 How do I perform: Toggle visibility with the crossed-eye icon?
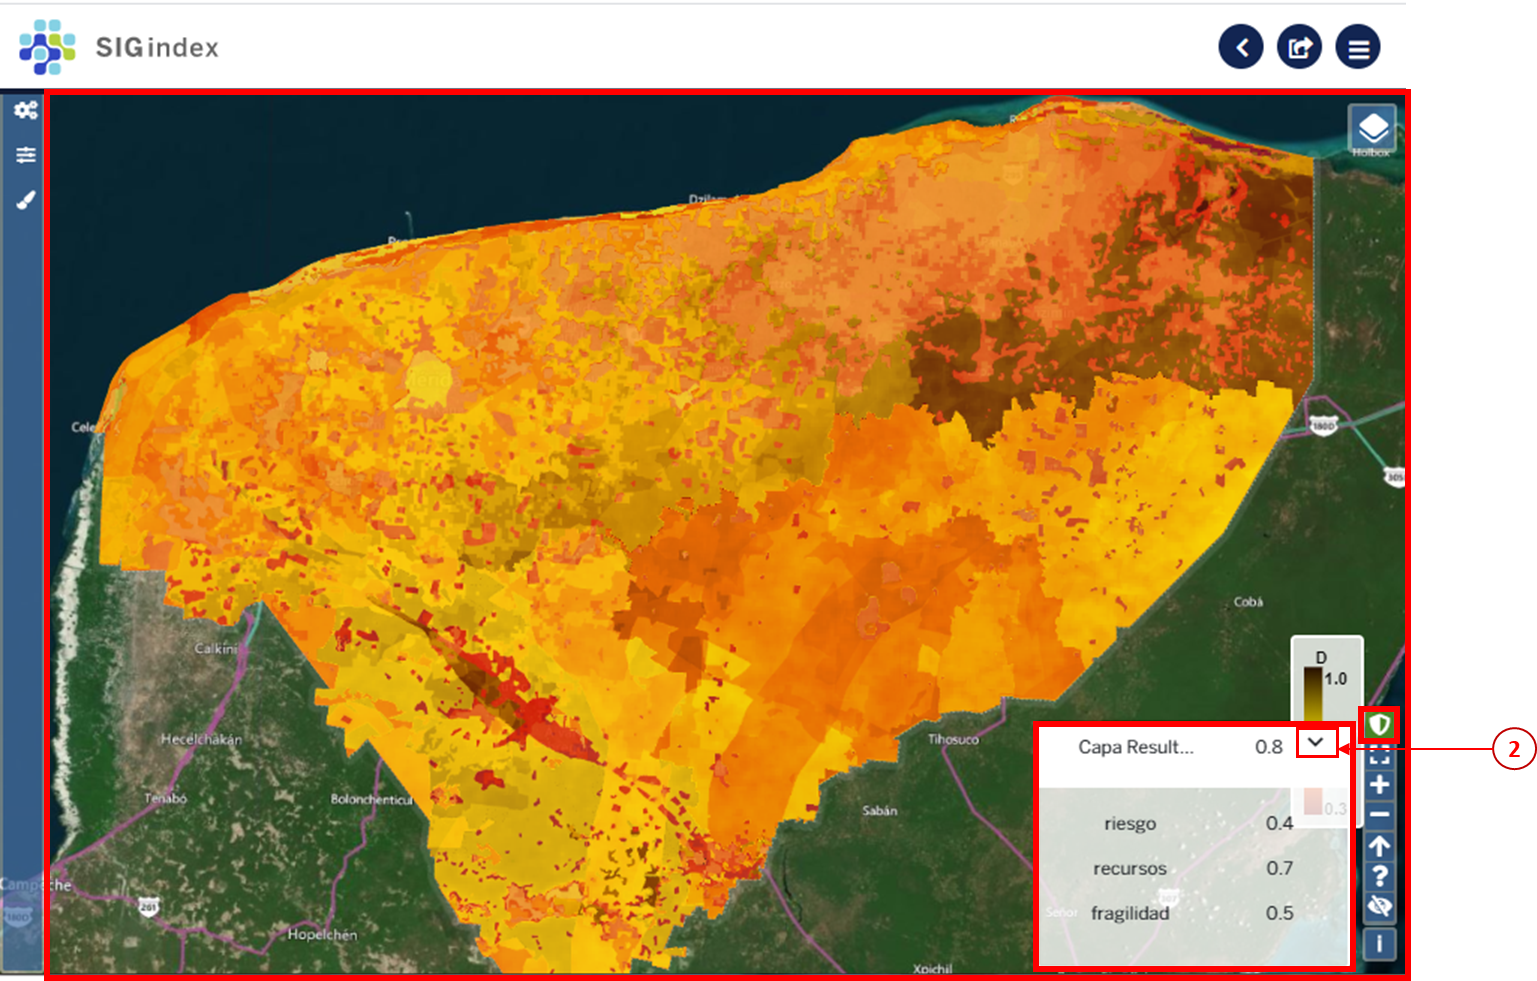click(x=1380, y=907)
